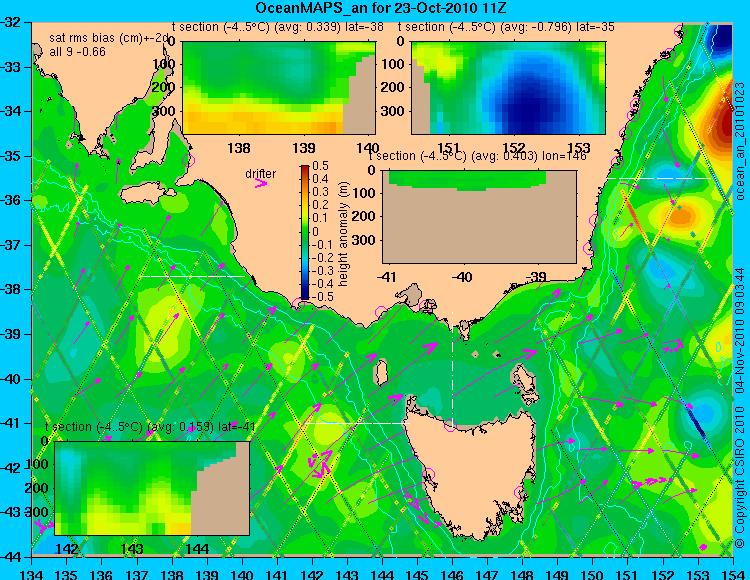The height and width of the screenshot is (580, 750).
Task: Select the "drifter" legend label
Action: pos(261,174)
